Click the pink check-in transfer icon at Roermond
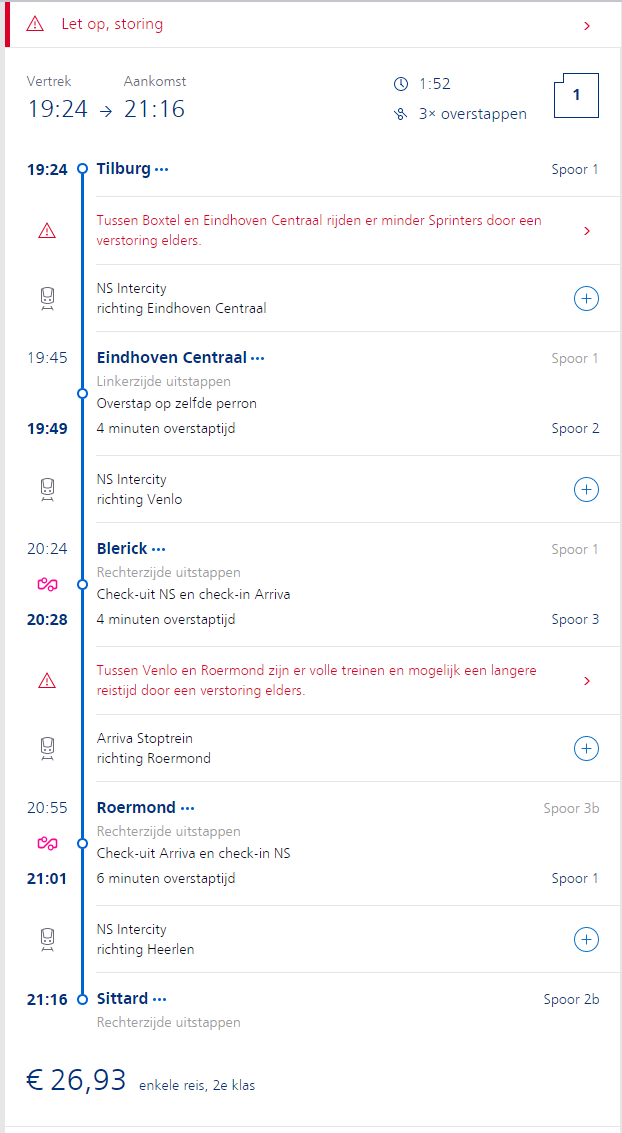Screen dimensions: 622x1133 47,843
